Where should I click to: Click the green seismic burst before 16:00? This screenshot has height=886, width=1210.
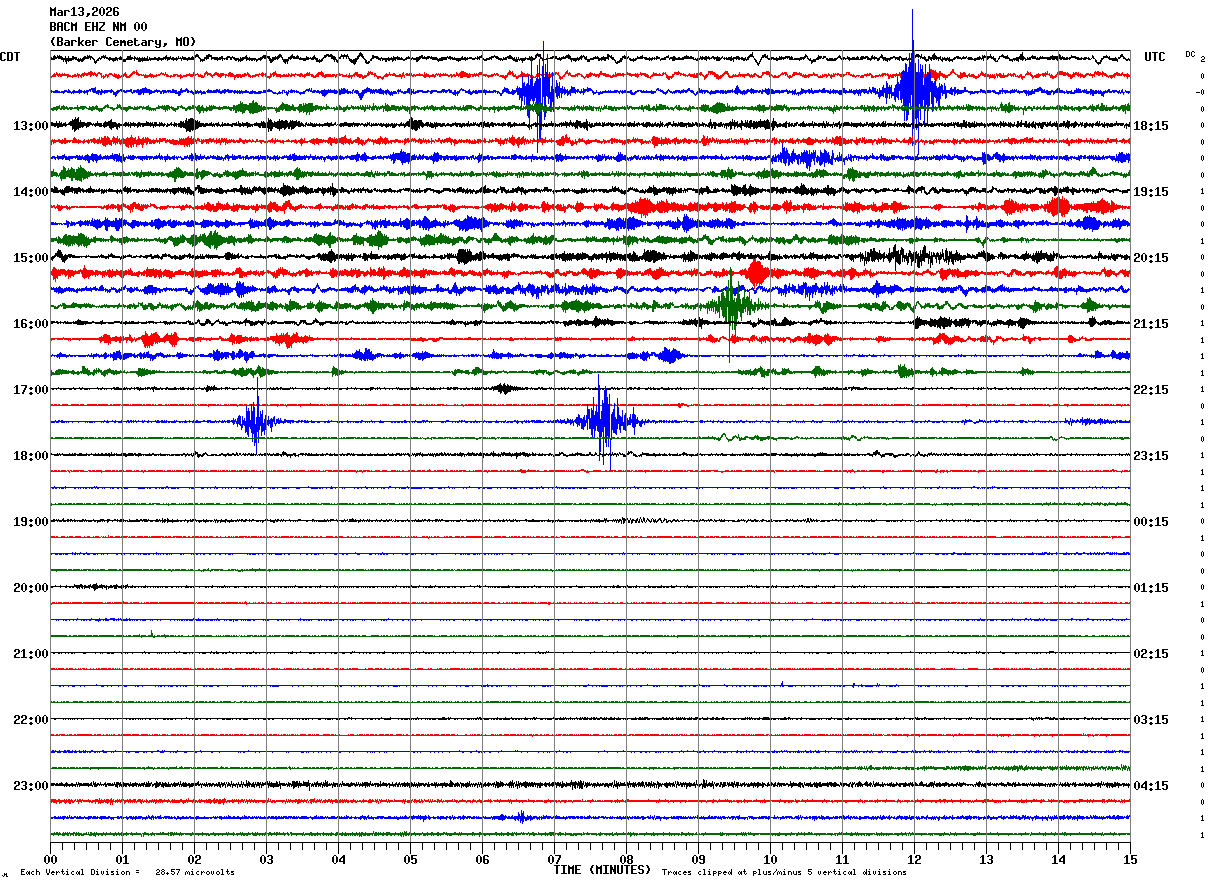[733, 305]
